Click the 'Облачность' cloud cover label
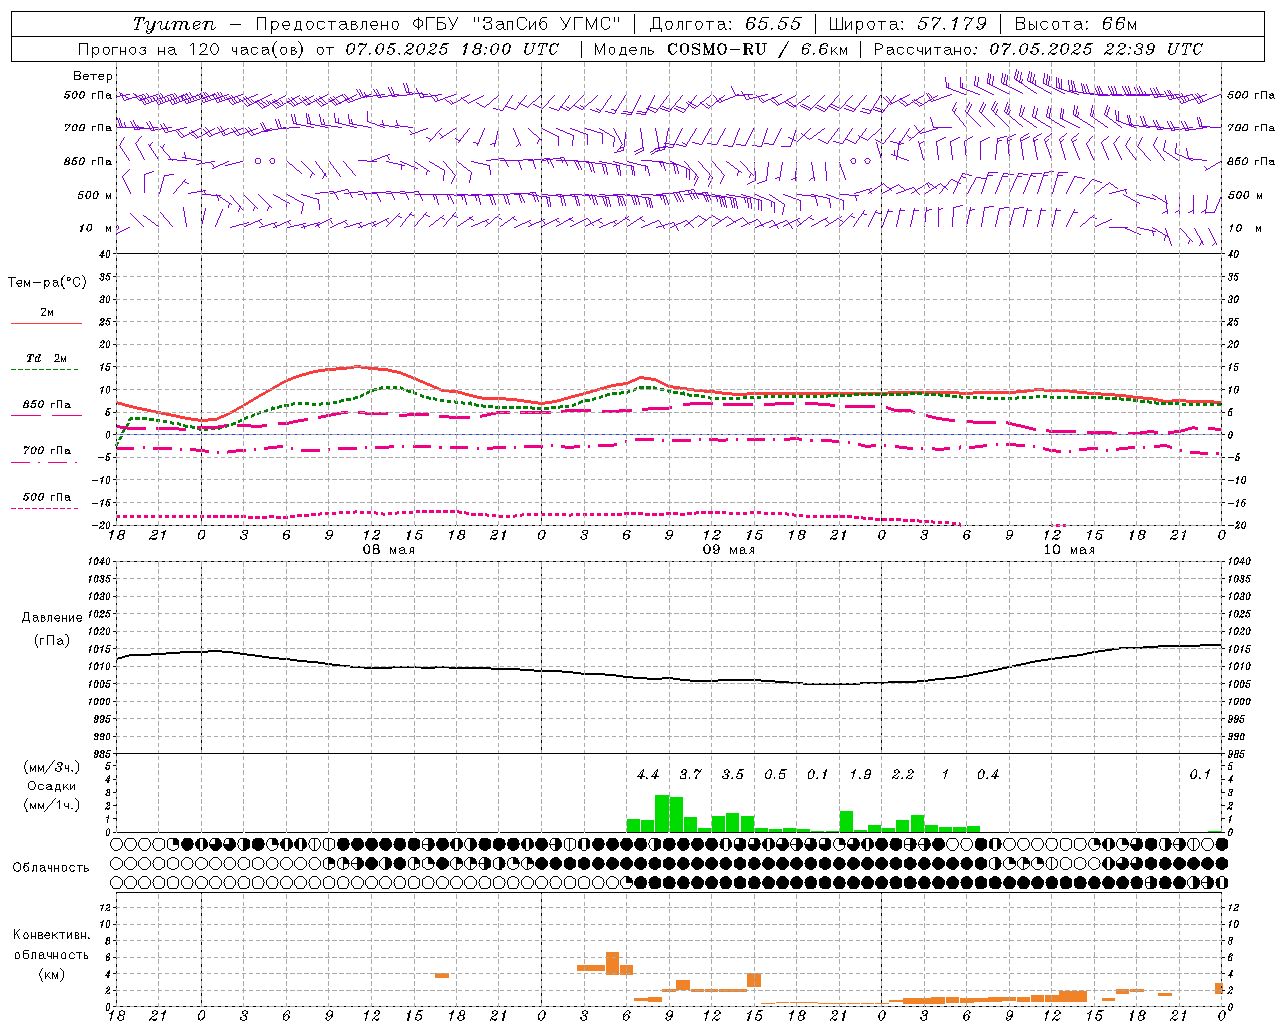 (x=51, y=868)
